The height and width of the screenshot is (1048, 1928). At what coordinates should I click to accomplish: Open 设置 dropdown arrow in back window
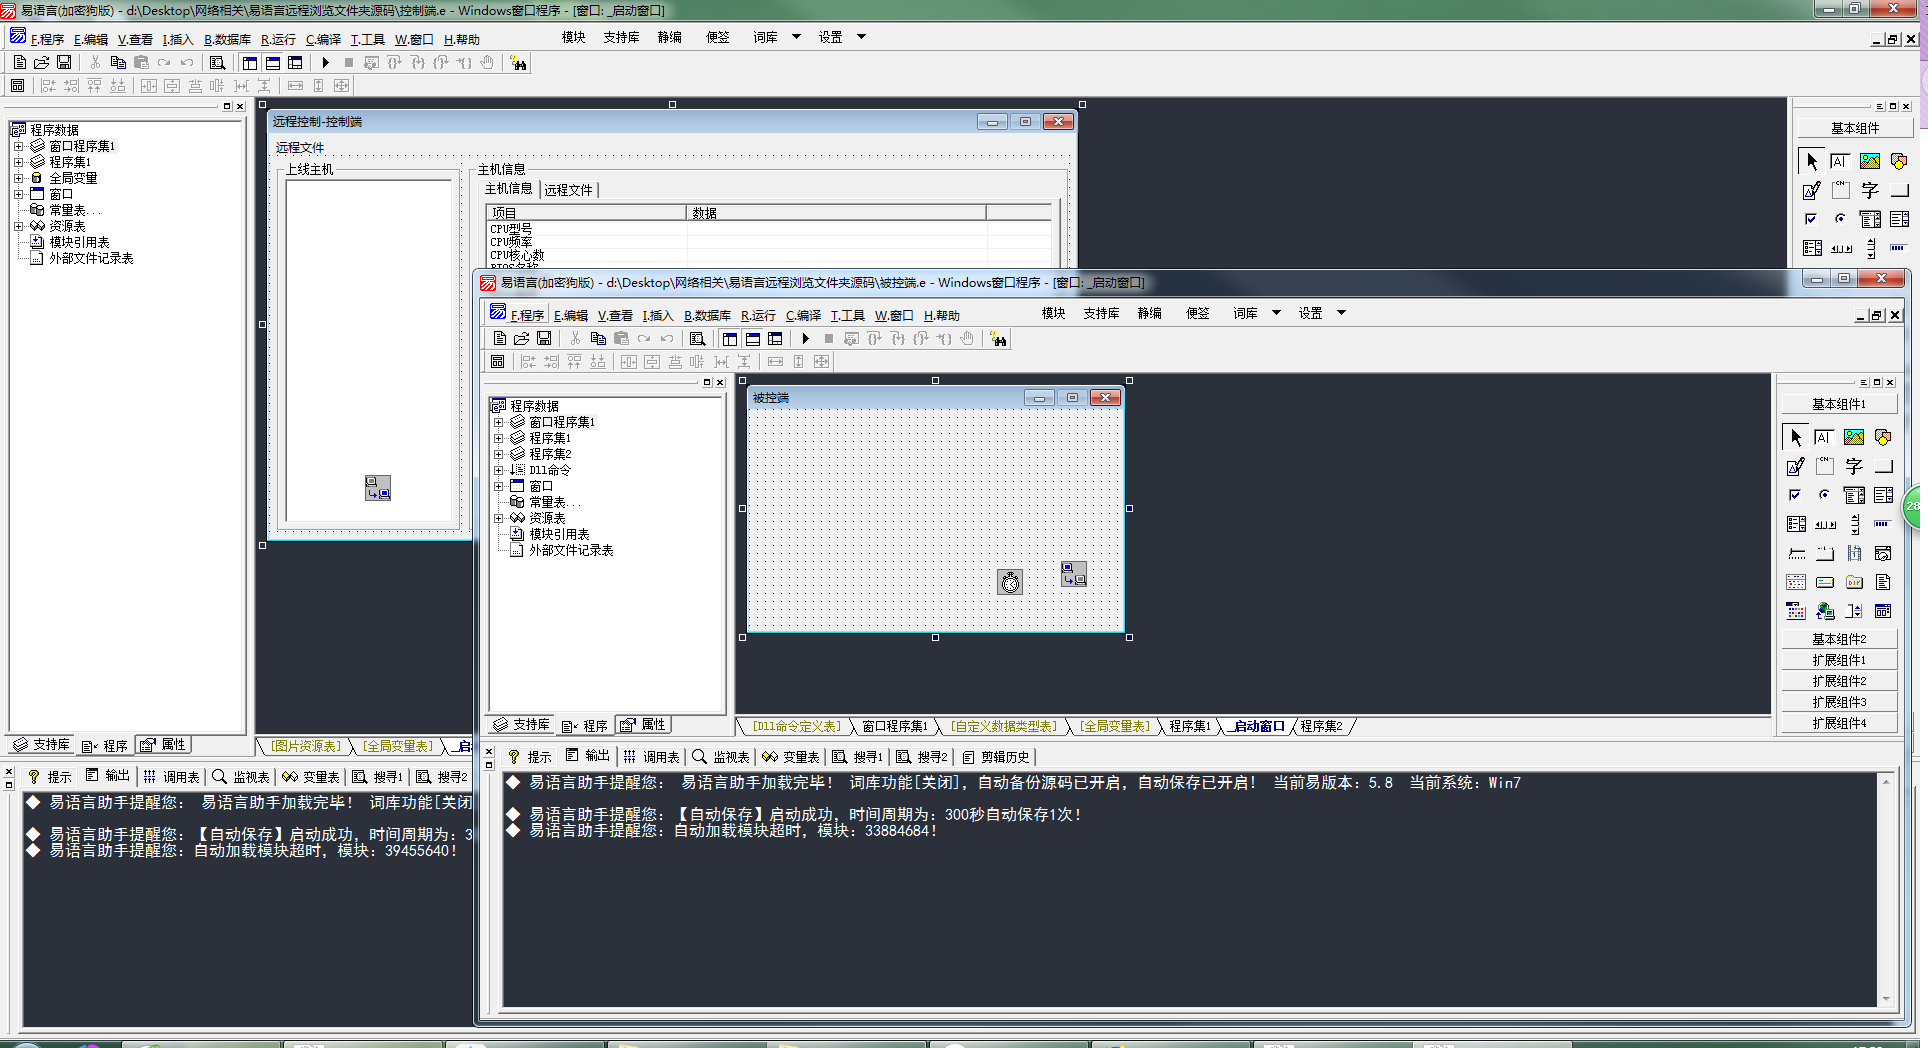(861, 37)
